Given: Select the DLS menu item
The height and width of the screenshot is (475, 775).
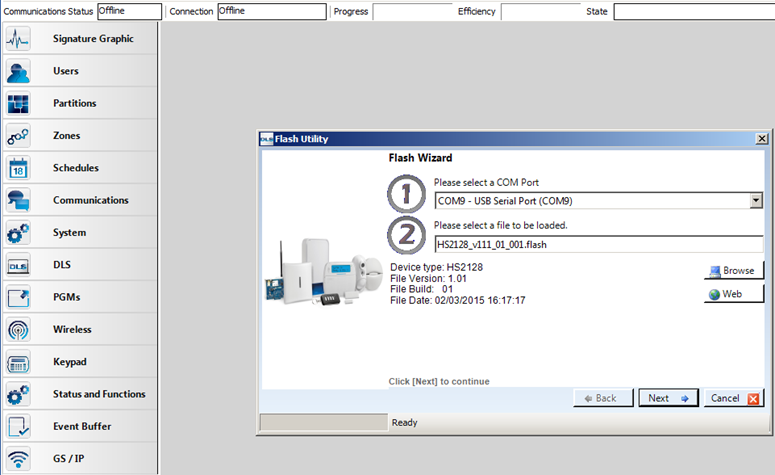Looking at the screenshot, I should click(61, 265).
